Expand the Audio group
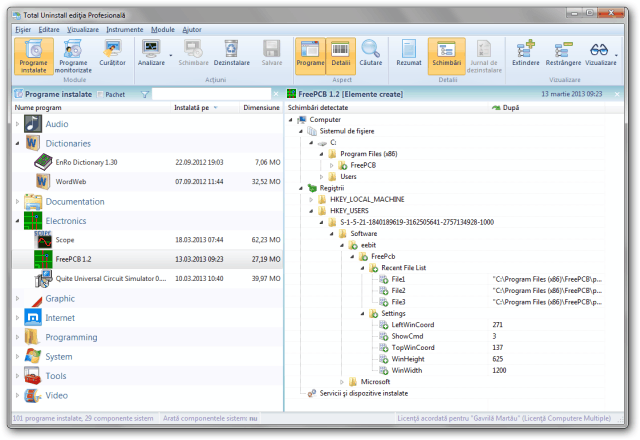640x440 pixels. [x=17, y=124]
